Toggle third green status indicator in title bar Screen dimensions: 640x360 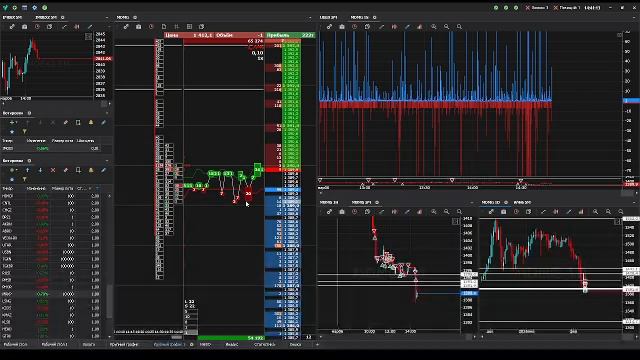(x=516, y=8)
